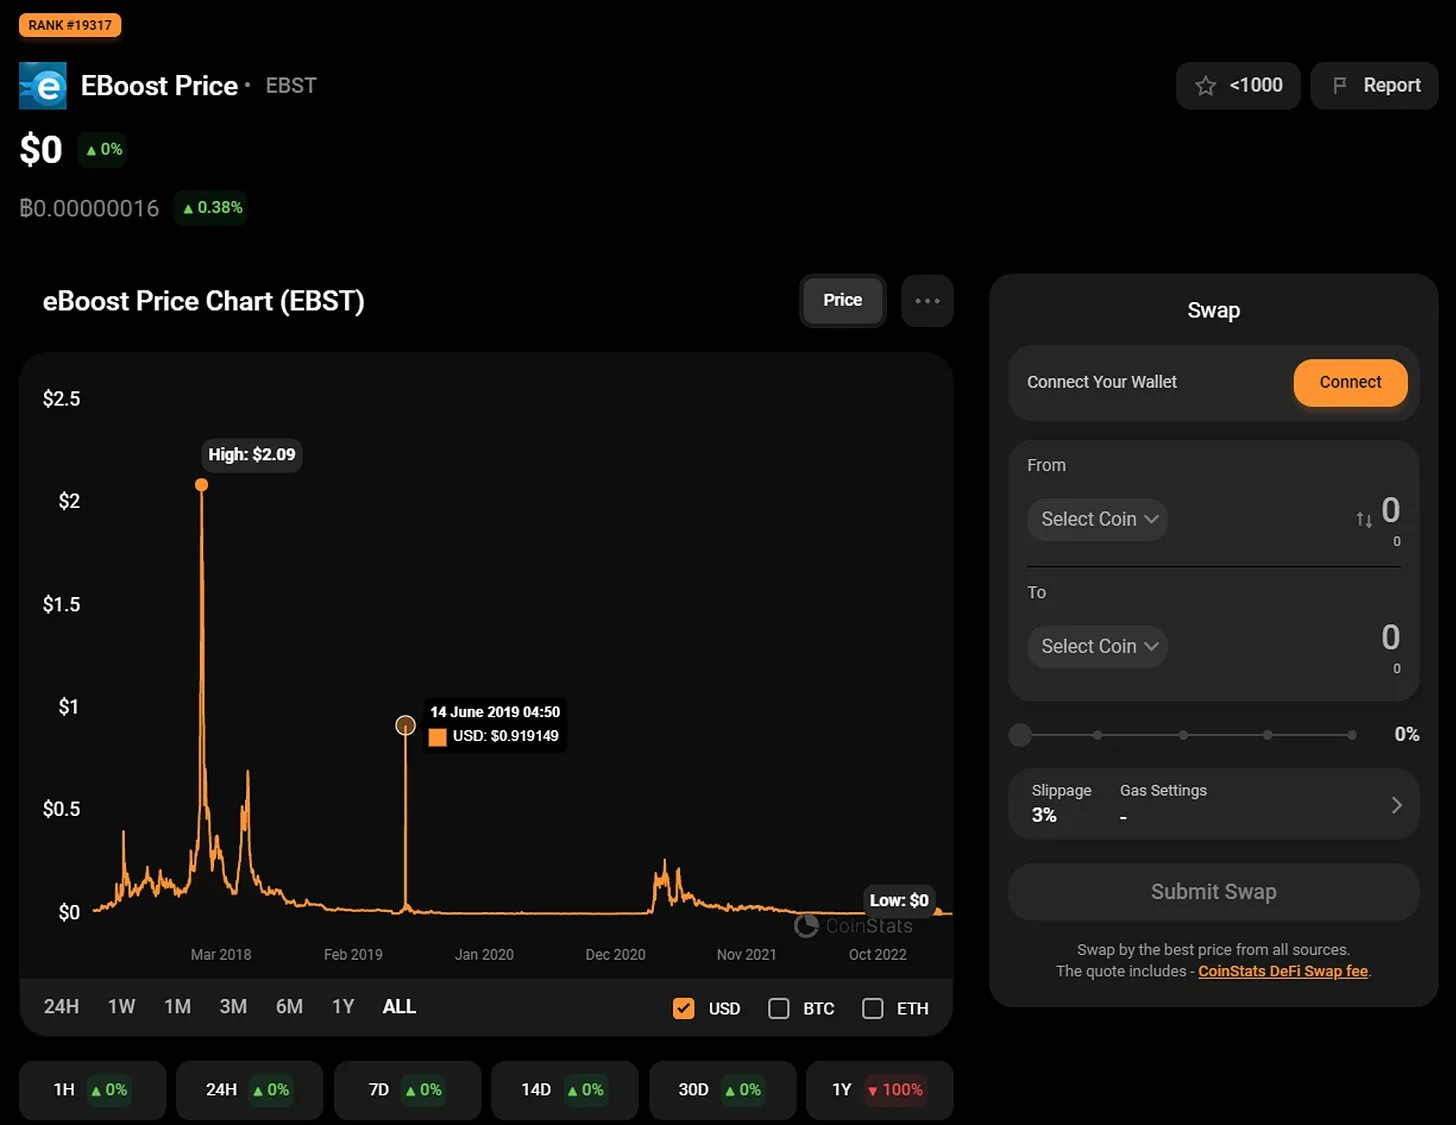Enable the BTC checkbox
The width and height of the screenshot is (1456, 1125).
pyautogui.click(x=779, y=1008)
